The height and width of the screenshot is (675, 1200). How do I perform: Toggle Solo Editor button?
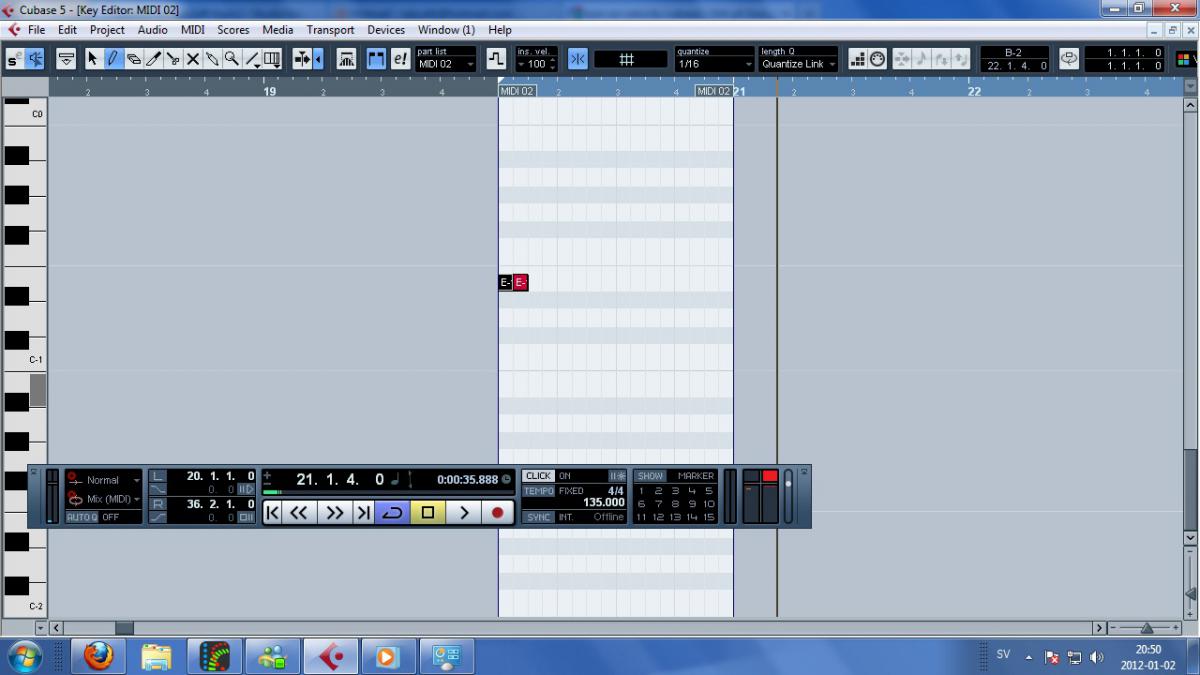(x=16, y=59)
